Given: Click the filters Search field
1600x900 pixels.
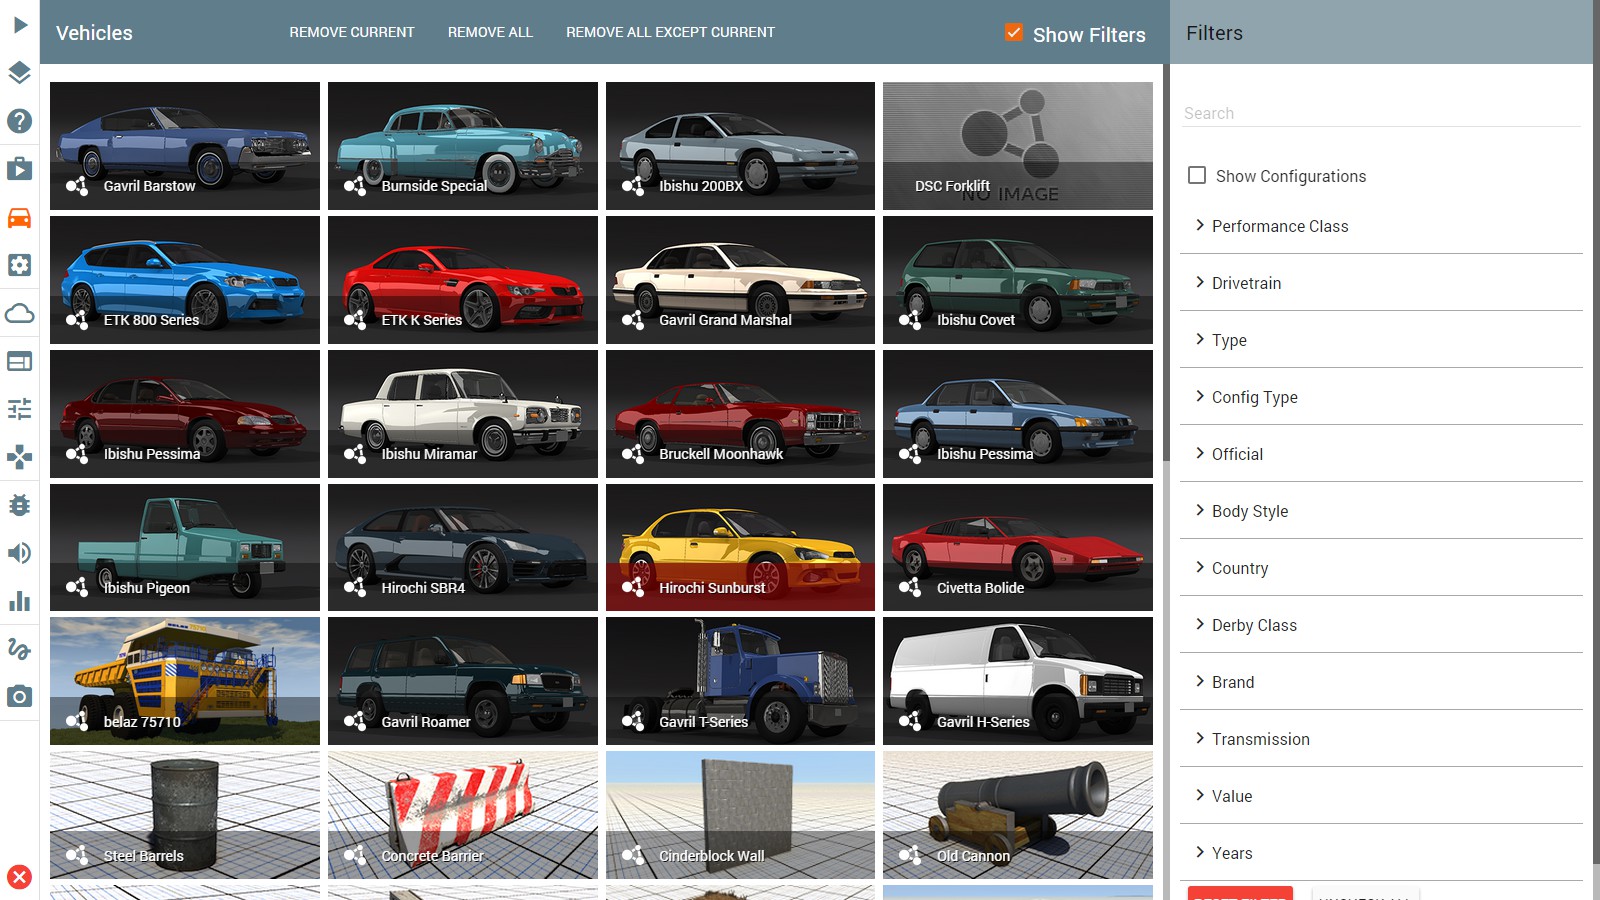Looking at the screenshot, I should (x=1381, y=113).
